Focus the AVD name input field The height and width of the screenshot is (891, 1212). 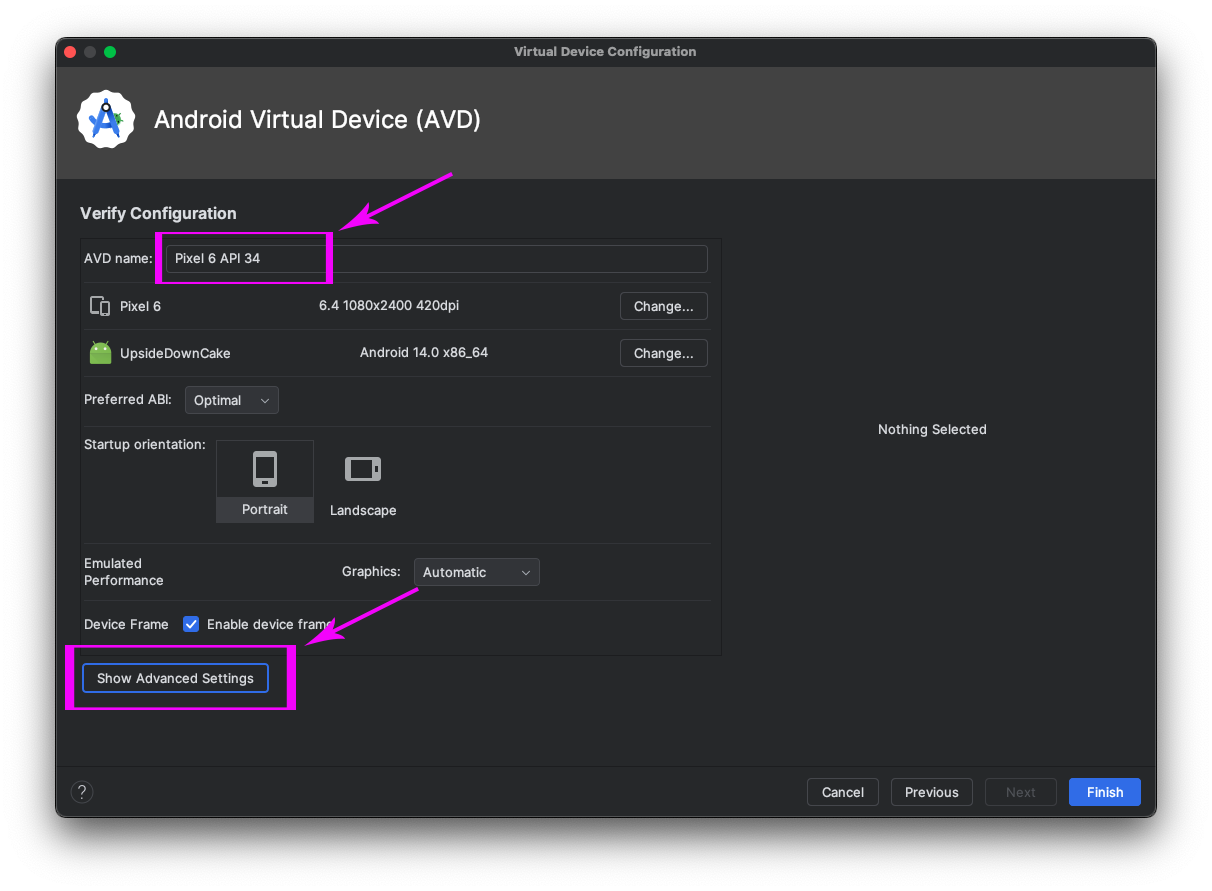(437, 259)
